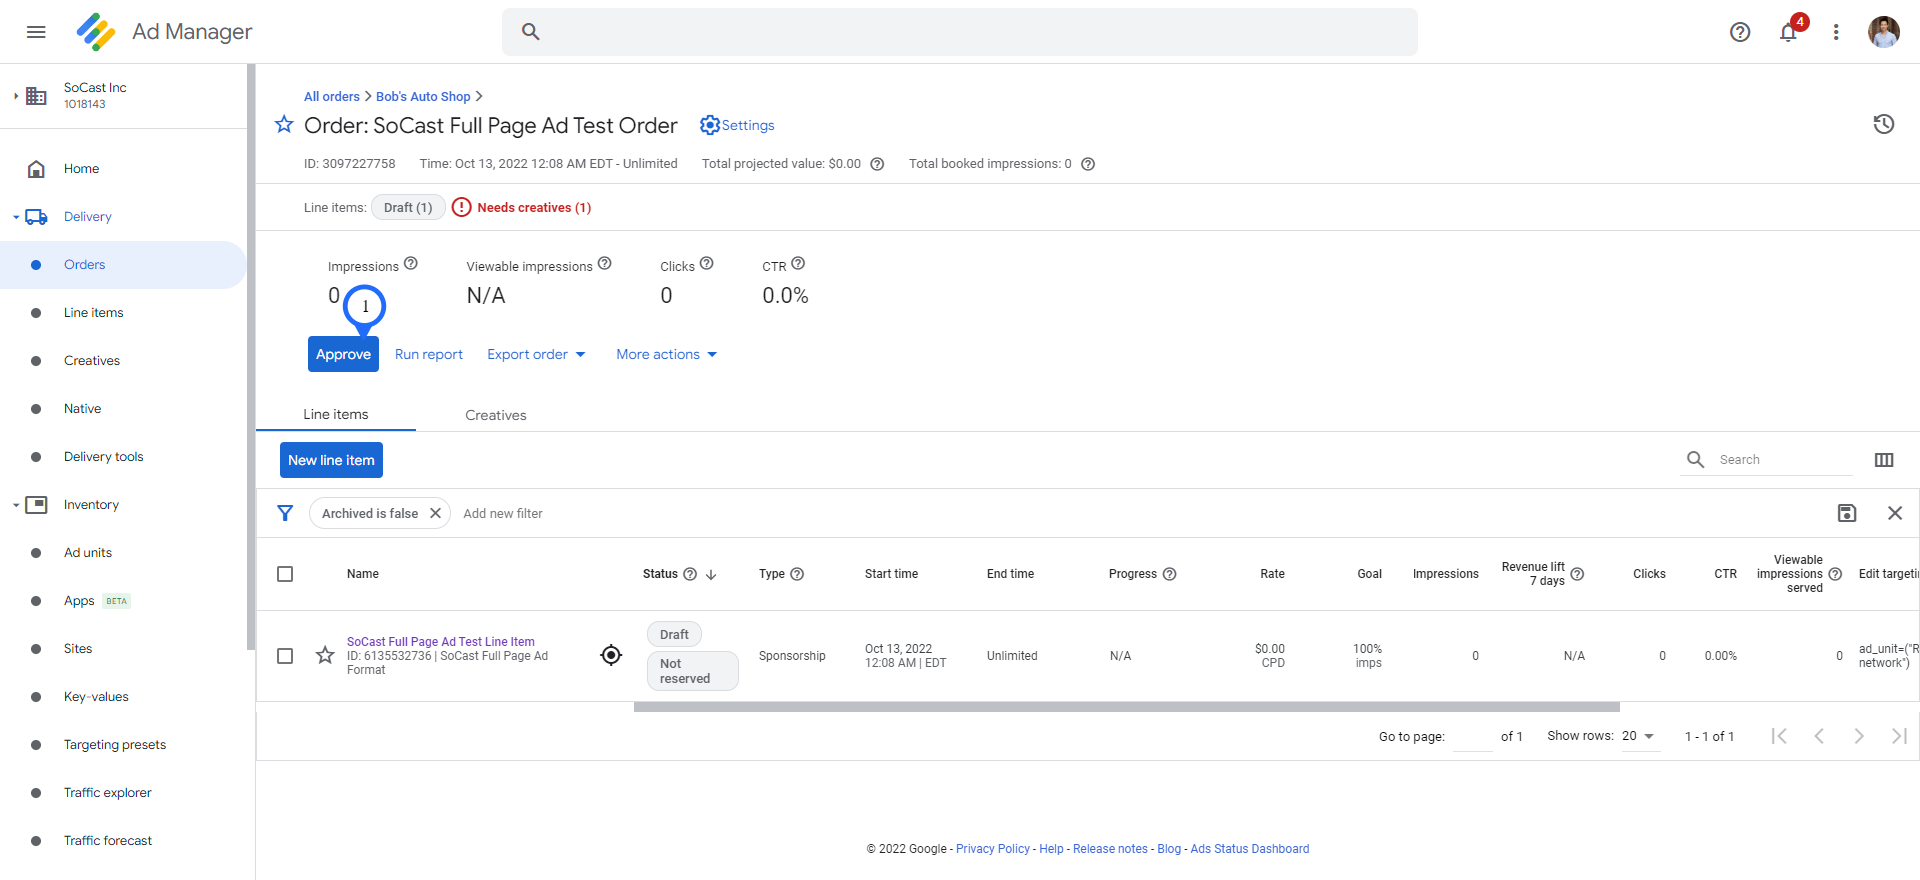The image size is (1920, 880).
Task: Show help for Status column
Action: point(690,574)
